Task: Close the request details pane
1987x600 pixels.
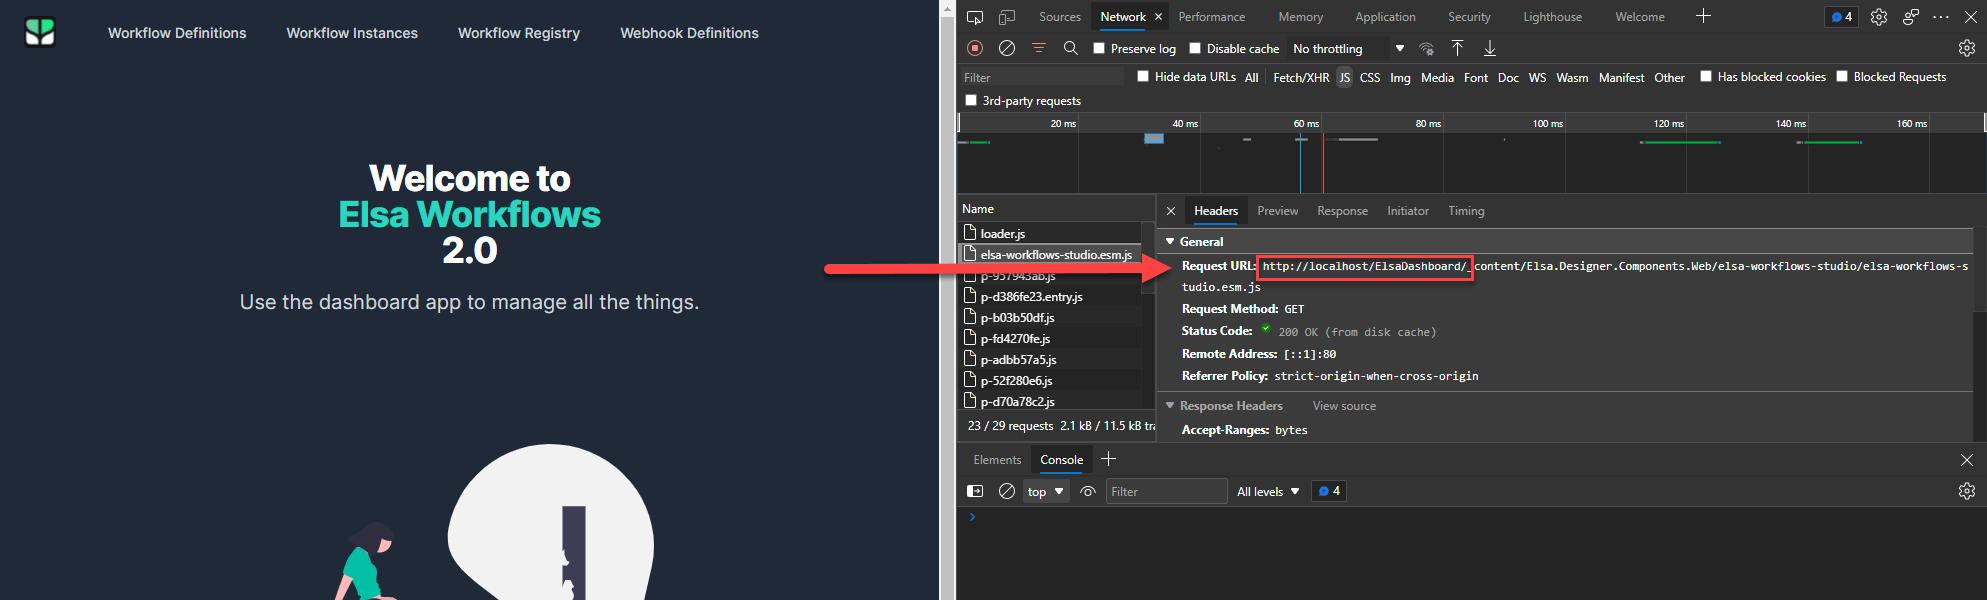Action: 1171,211
